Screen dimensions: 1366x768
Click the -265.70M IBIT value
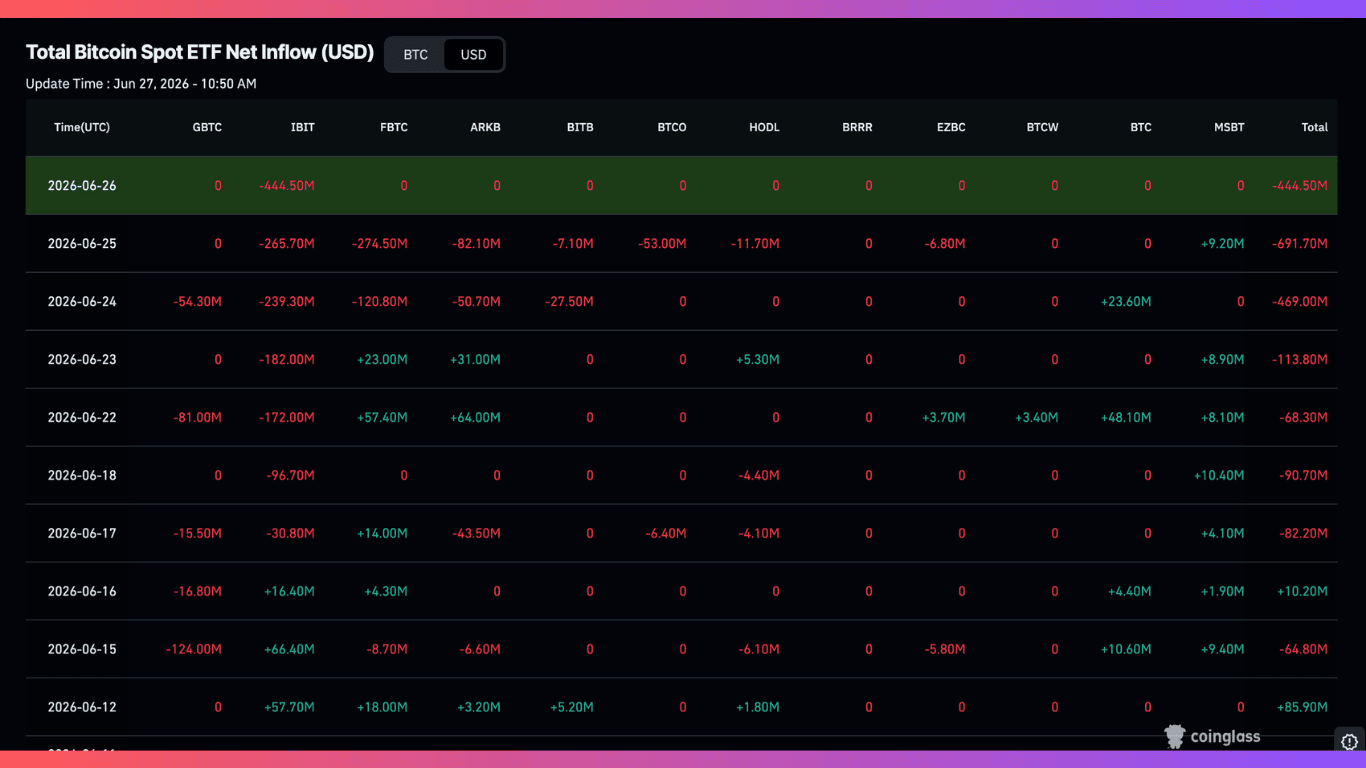(287, 243)
